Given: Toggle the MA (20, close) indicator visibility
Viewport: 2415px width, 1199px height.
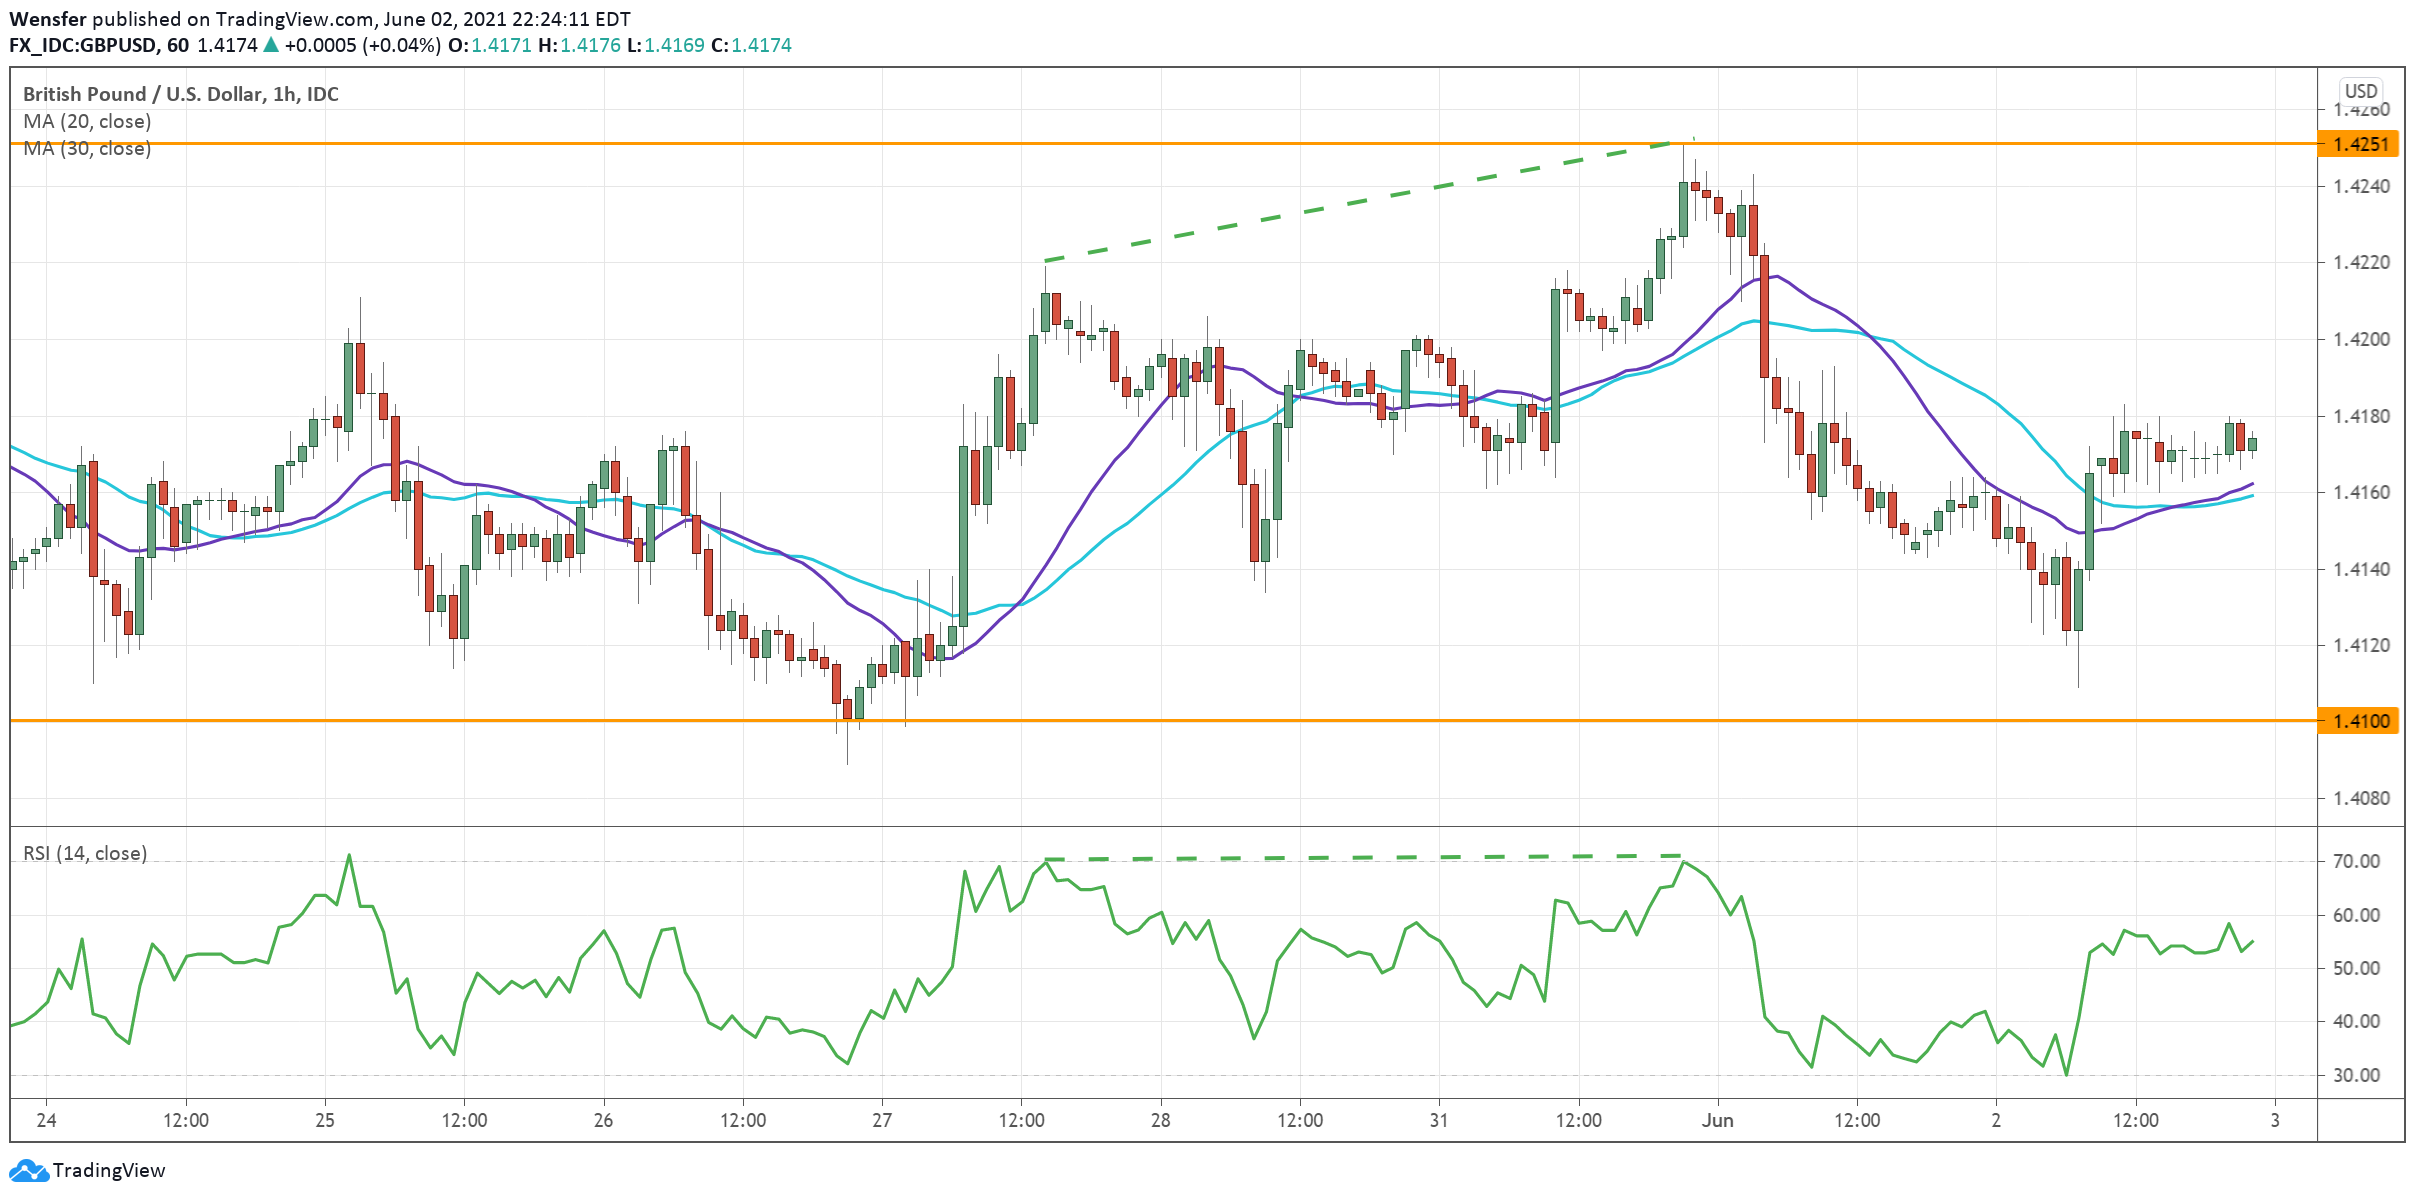Looking at the screenshot, I should (87, 121).
